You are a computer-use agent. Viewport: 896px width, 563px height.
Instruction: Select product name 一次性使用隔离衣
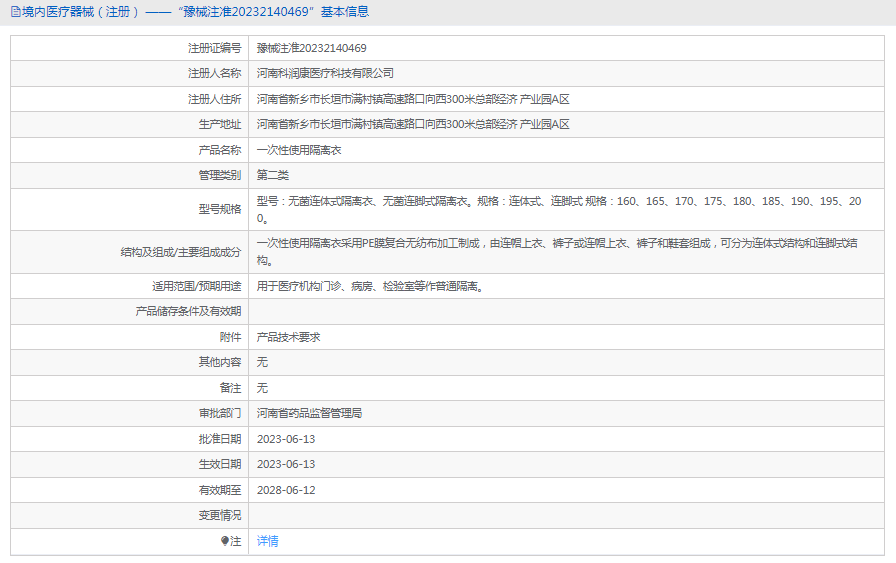(299, 150)
